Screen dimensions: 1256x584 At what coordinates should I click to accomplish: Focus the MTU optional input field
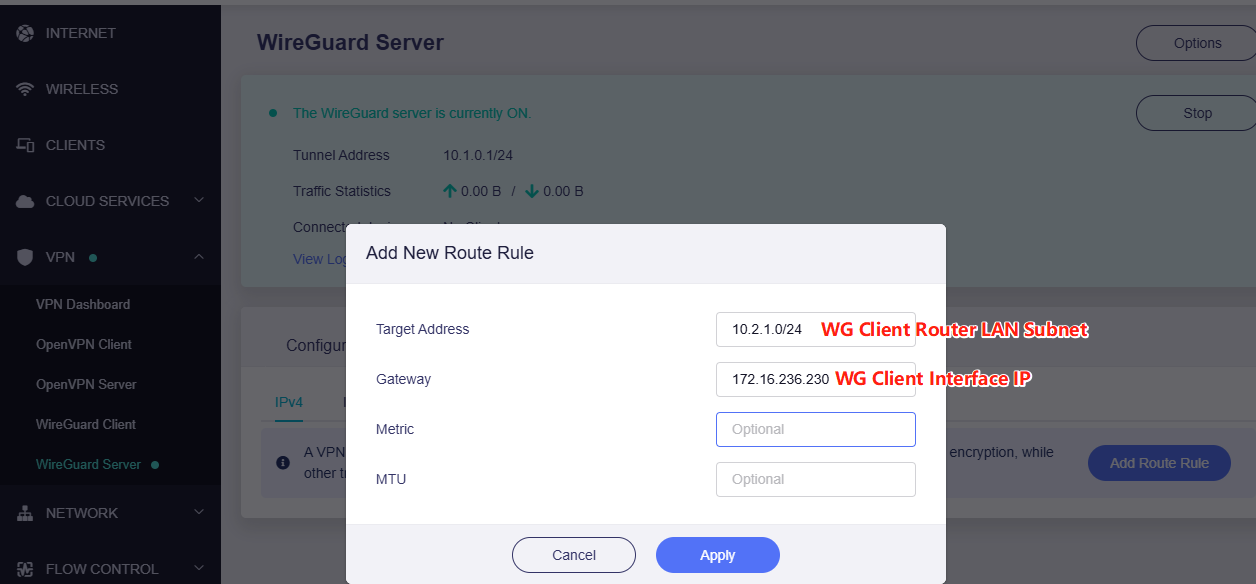(x=815, y=479)
